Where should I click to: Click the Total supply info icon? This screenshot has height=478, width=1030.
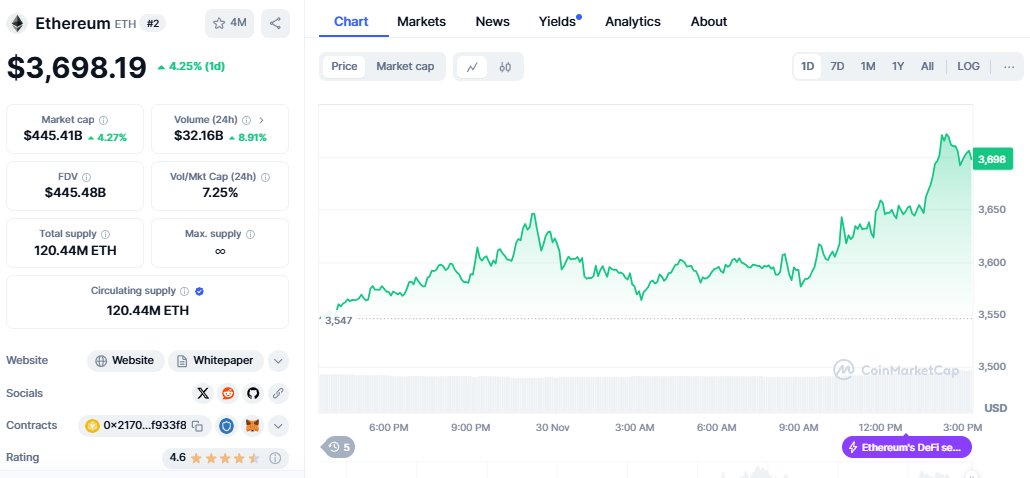click(106, 234)
